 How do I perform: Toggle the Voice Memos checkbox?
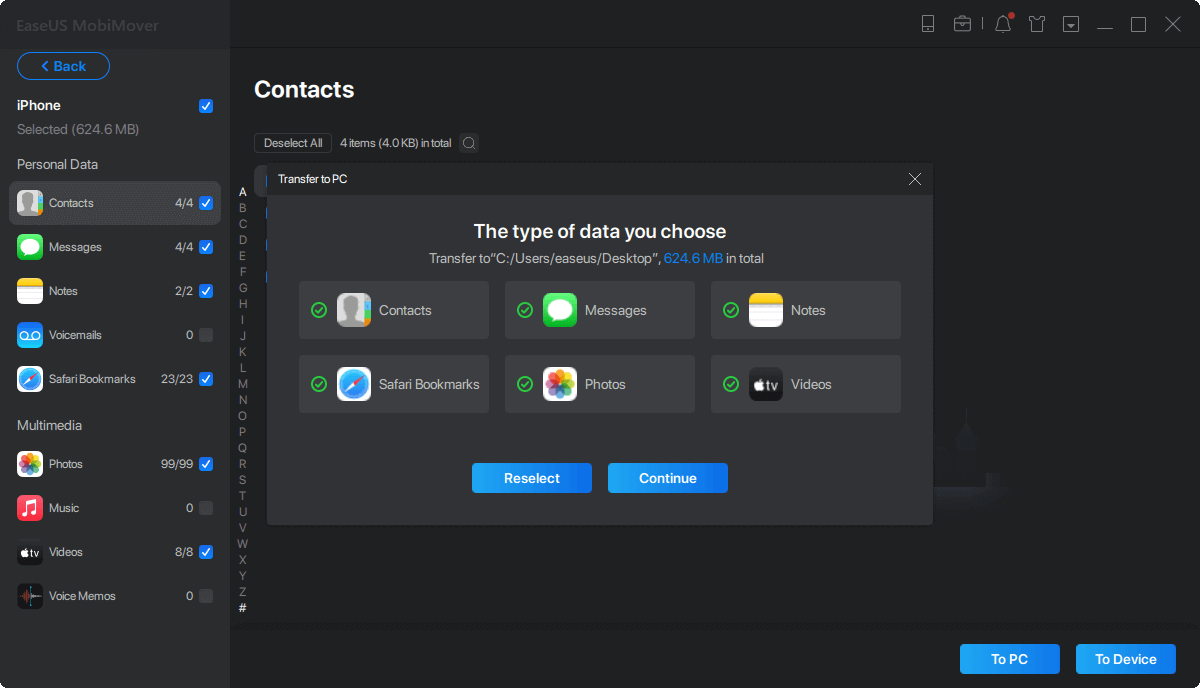[x=206, y=596]
